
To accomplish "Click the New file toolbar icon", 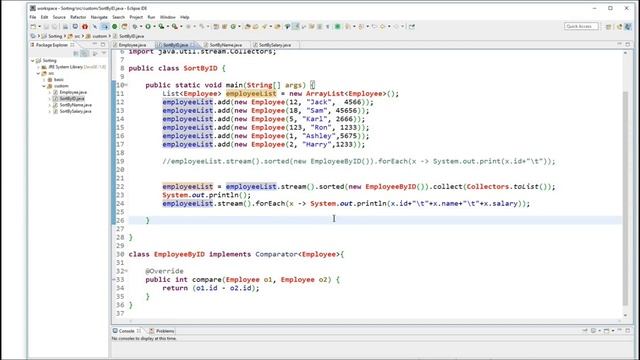I will 33,27.
